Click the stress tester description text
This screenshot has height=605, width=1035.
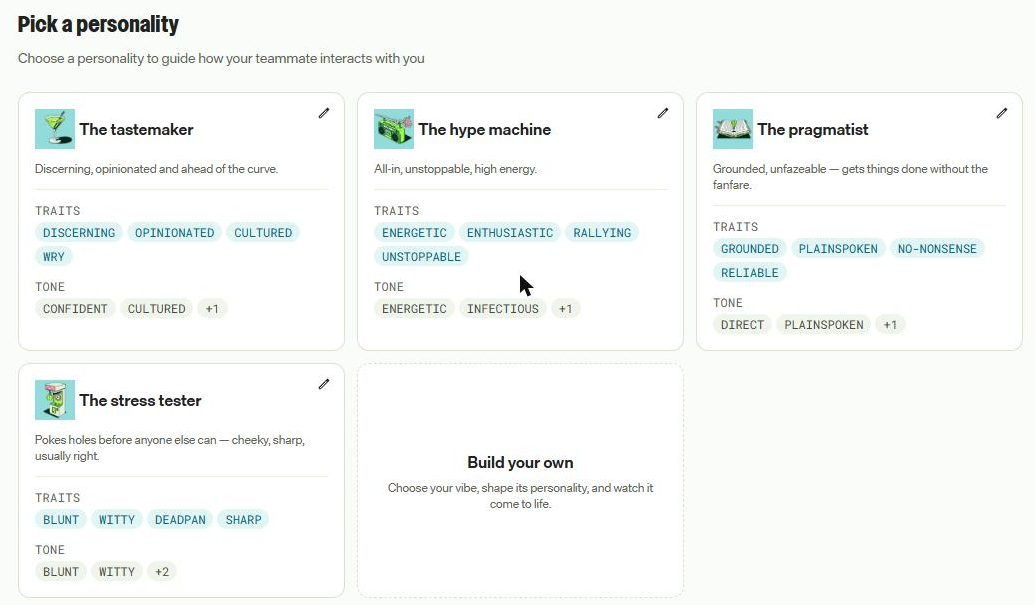170,448
